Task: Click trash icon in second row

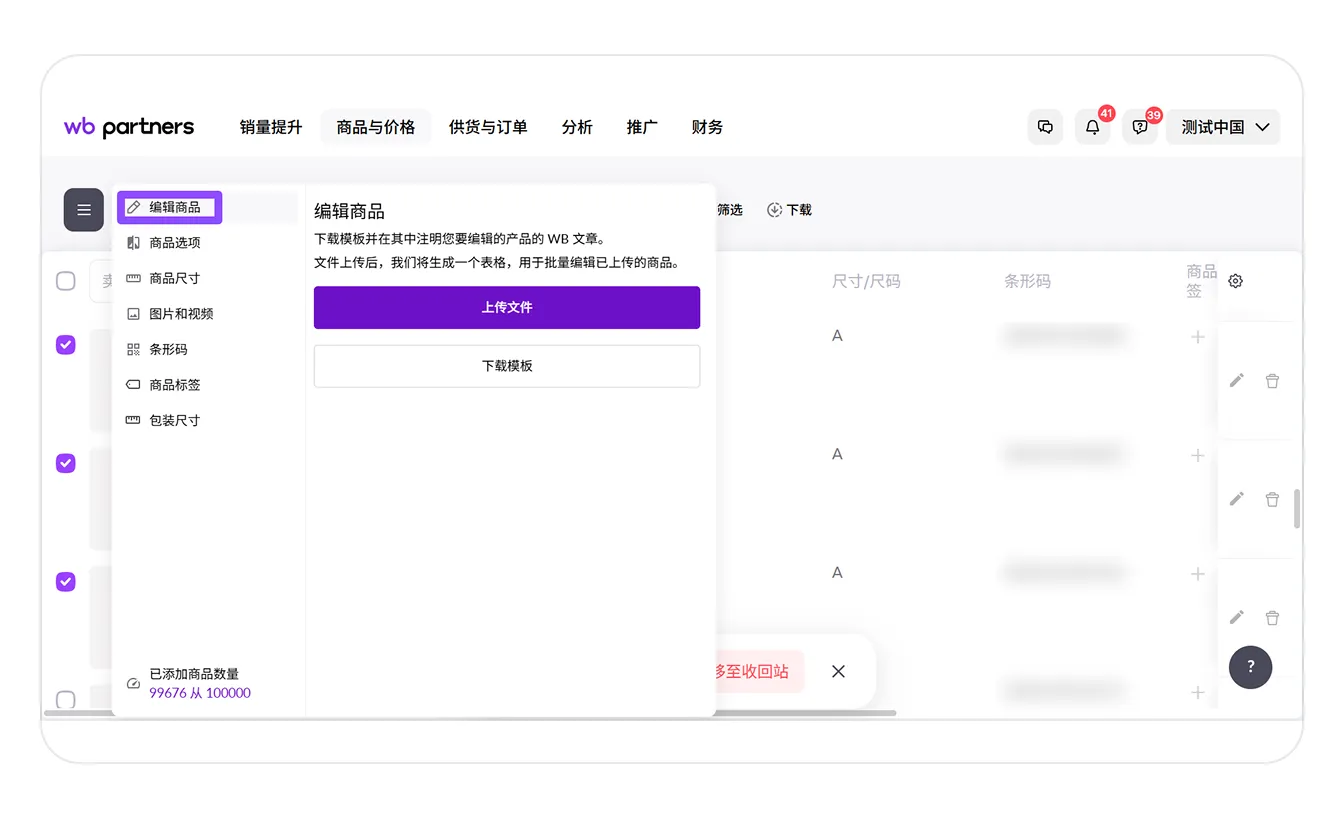Action: pyautogui.click(x=1272, y=498)
